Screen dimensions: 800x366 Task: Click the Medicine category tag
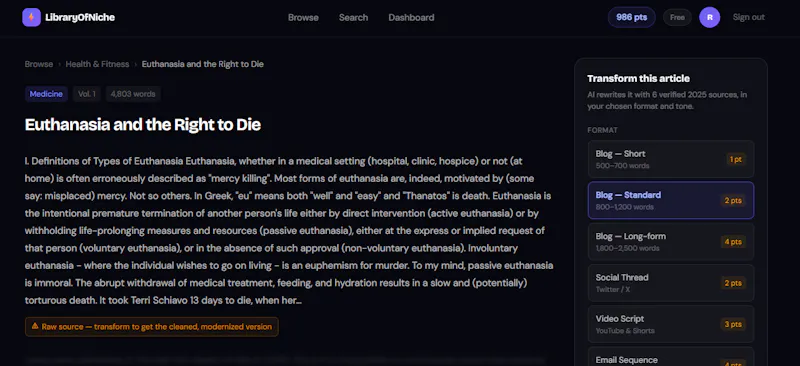46,94
